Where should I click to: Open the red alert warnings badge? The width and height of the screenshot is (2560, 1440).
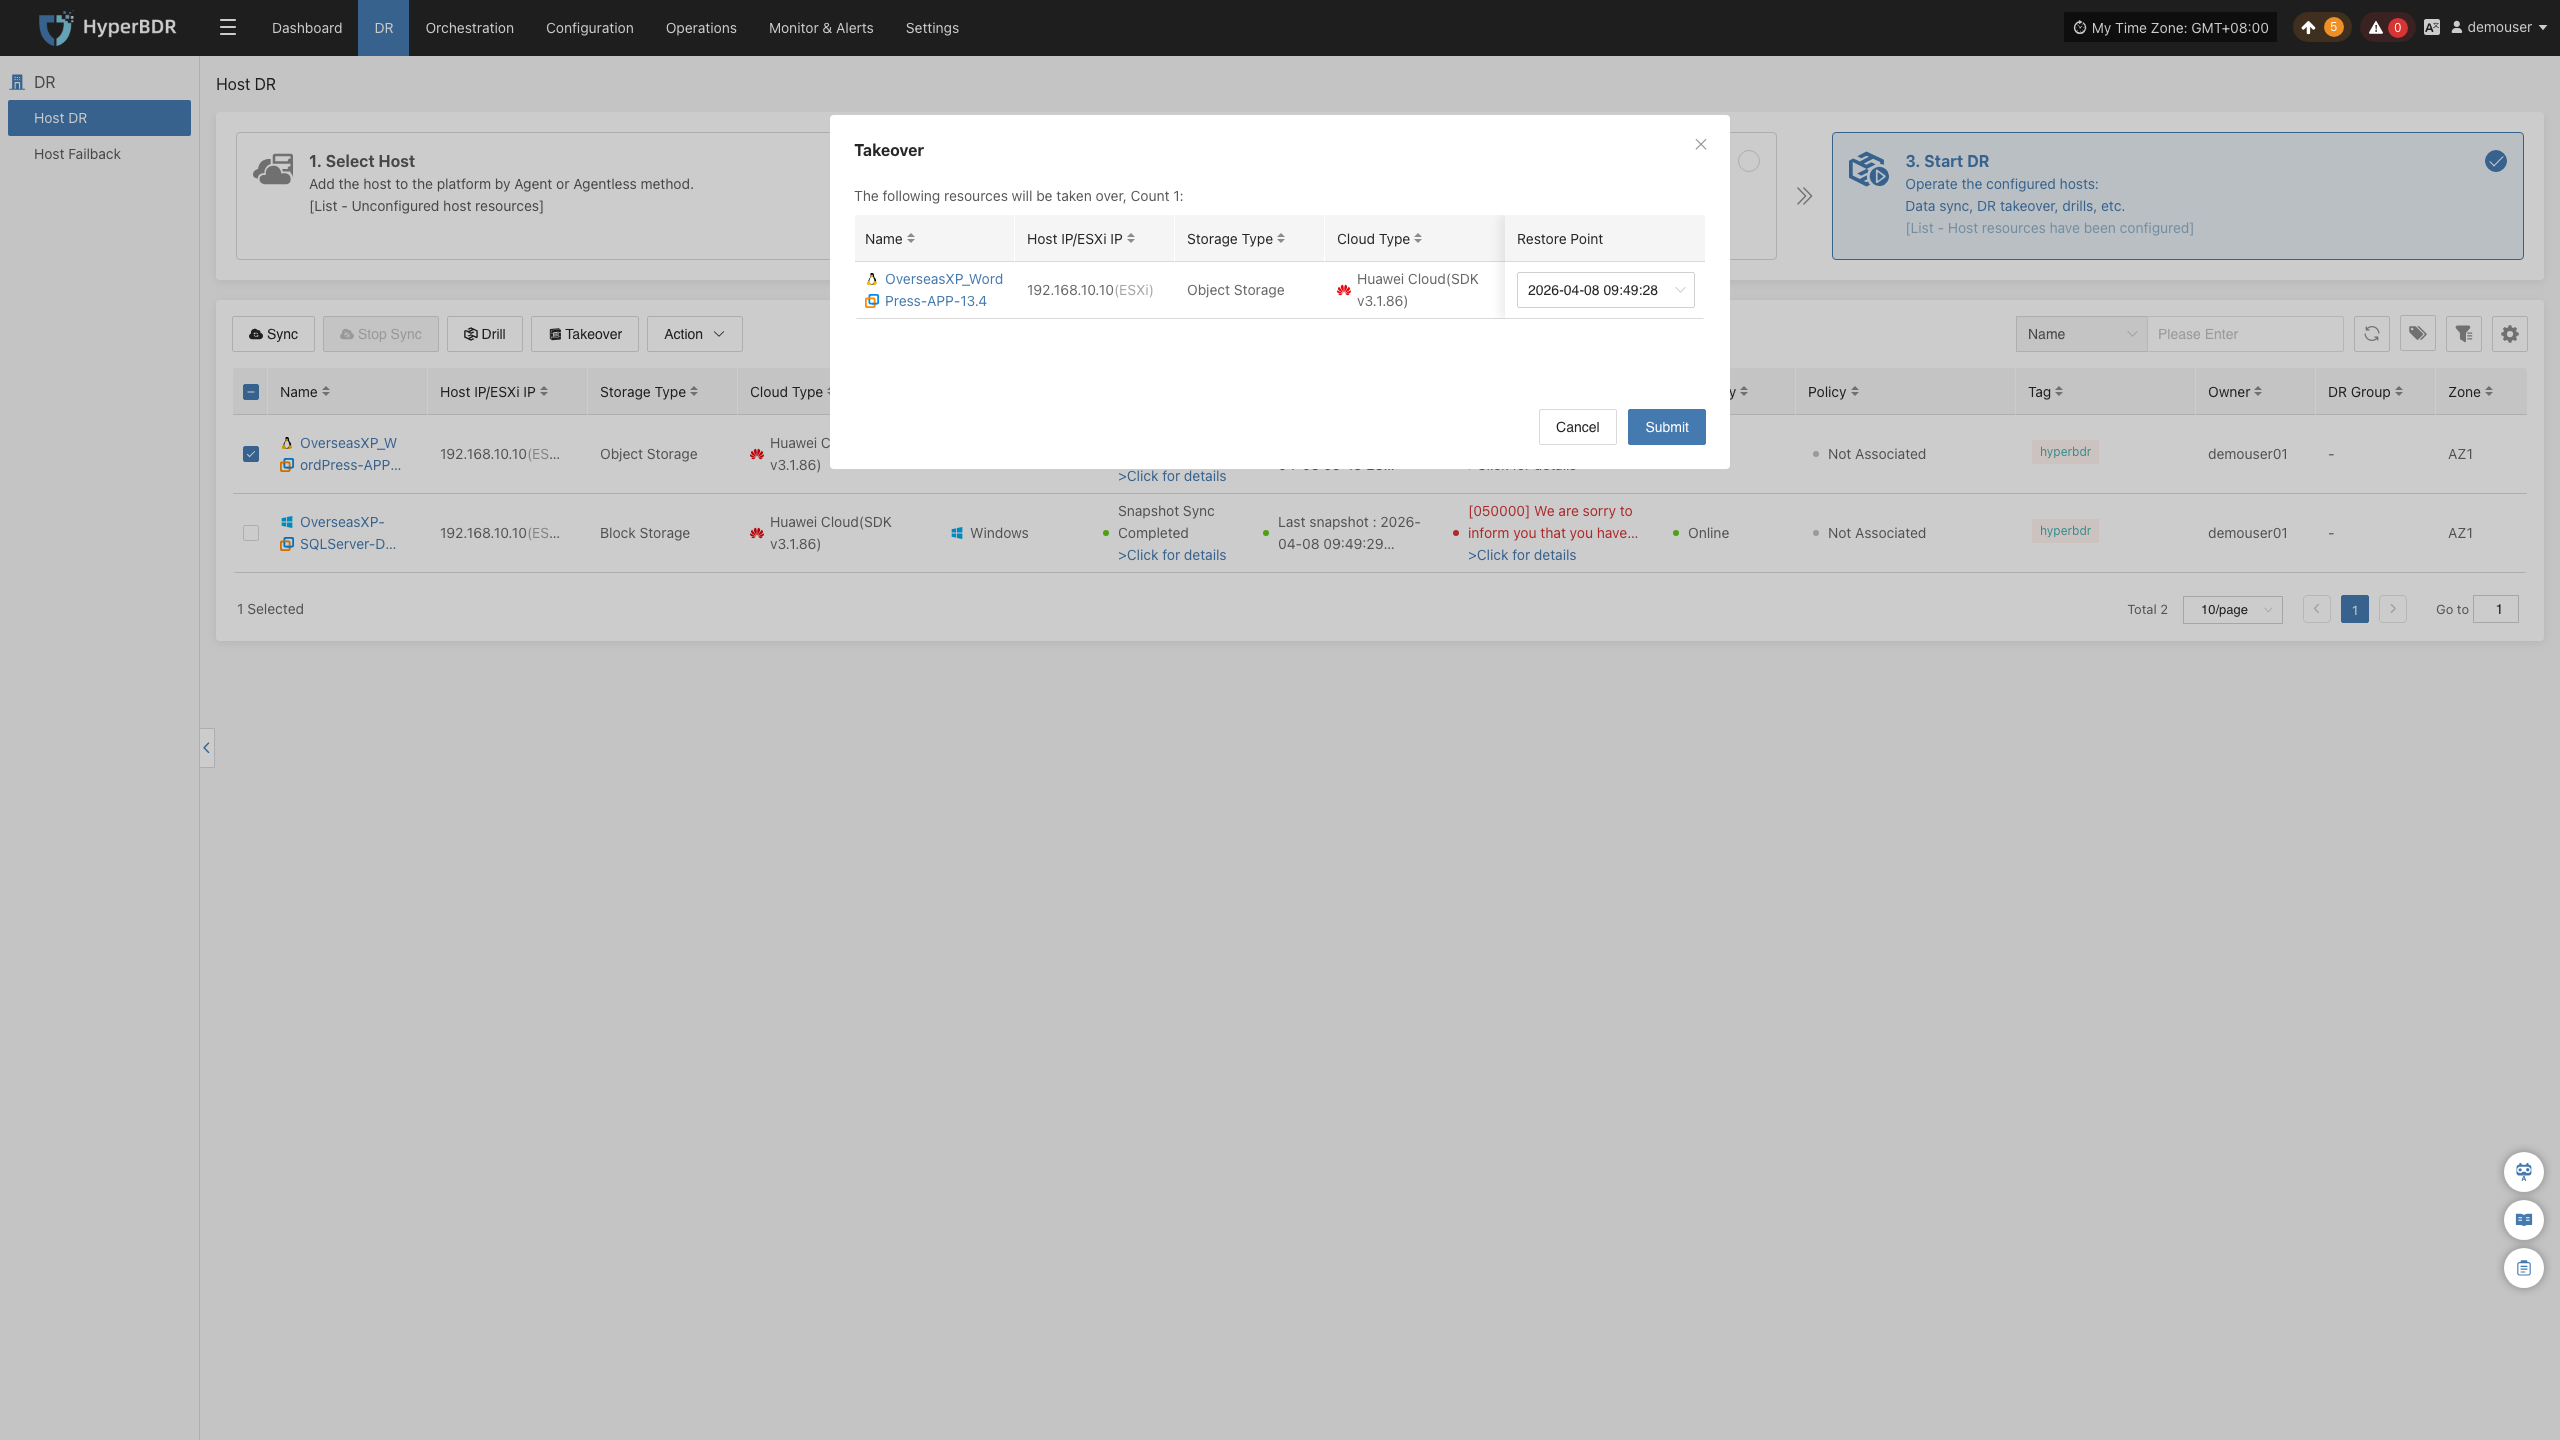[2387, 28]
